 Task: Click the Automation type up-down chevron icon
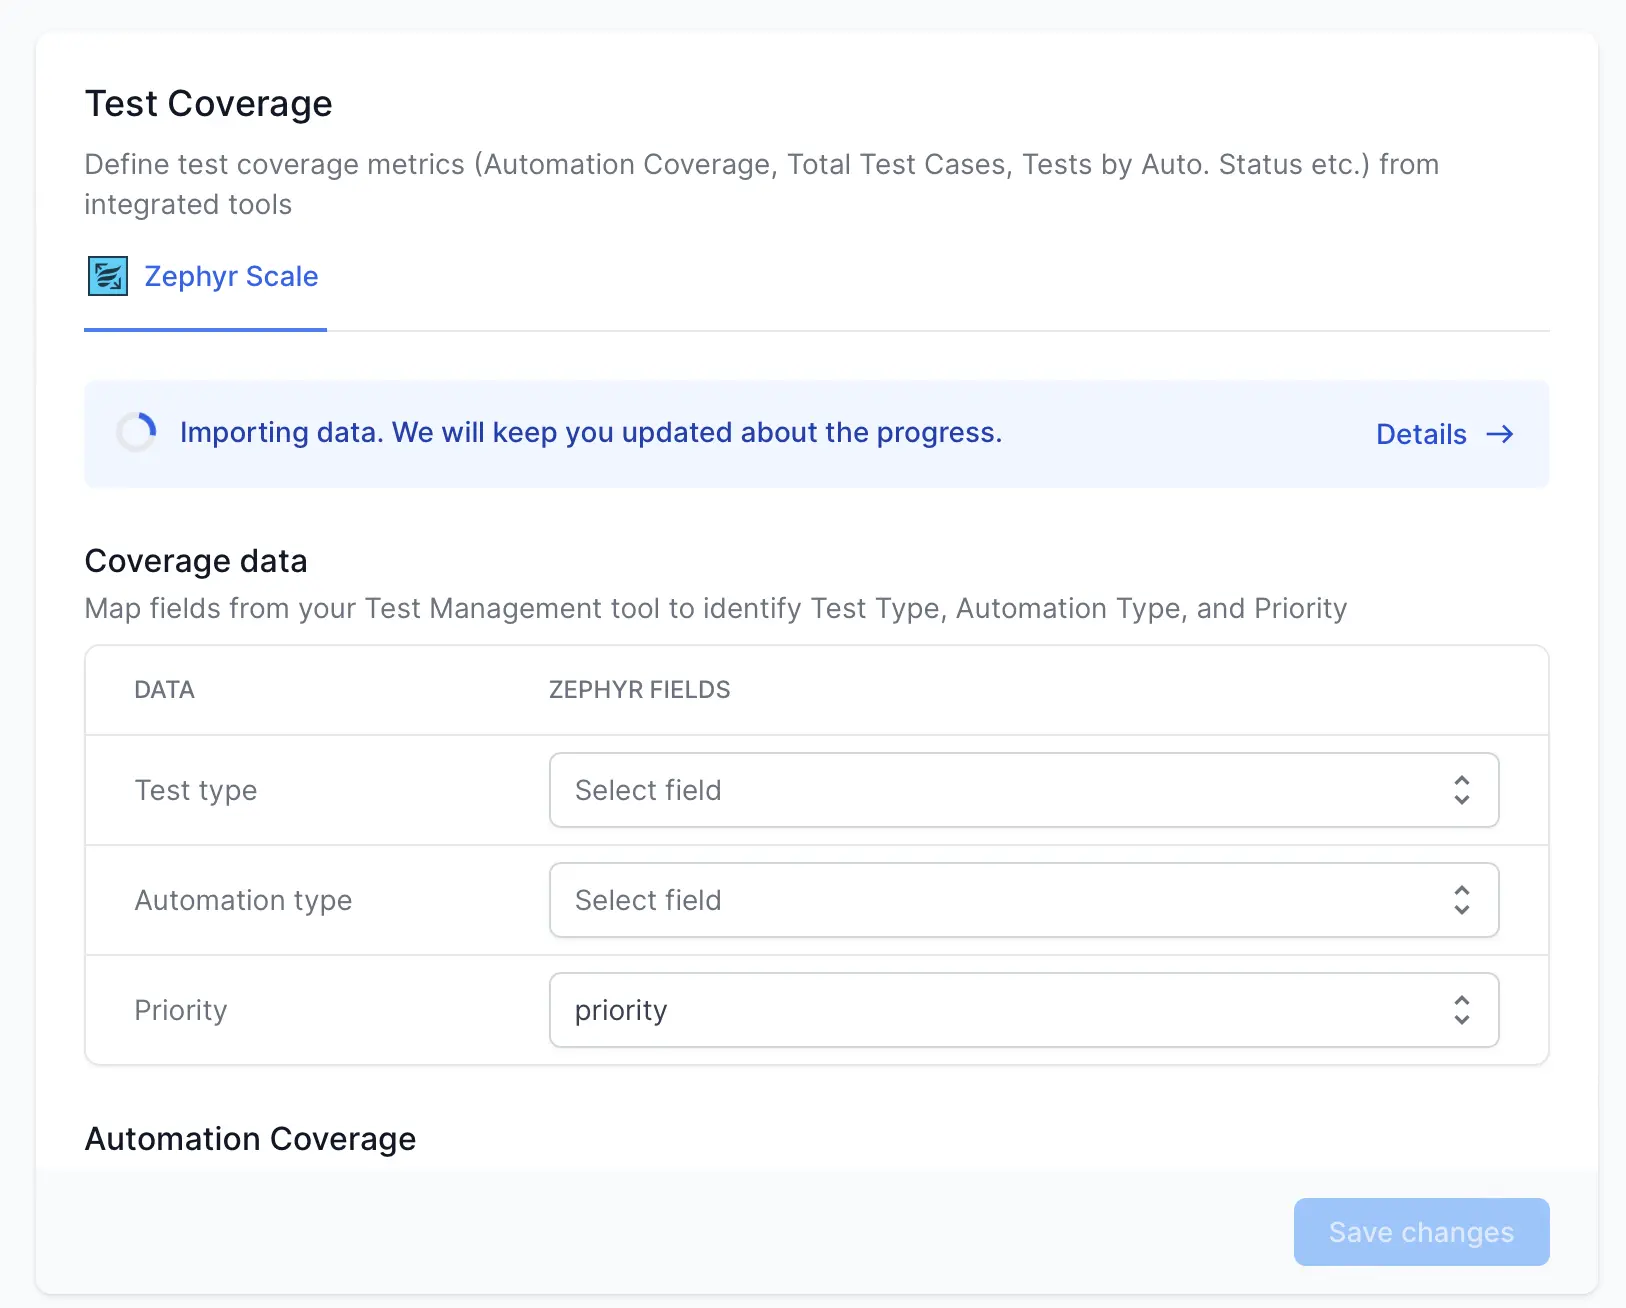pyautogui.click(x=1461, y=900)
